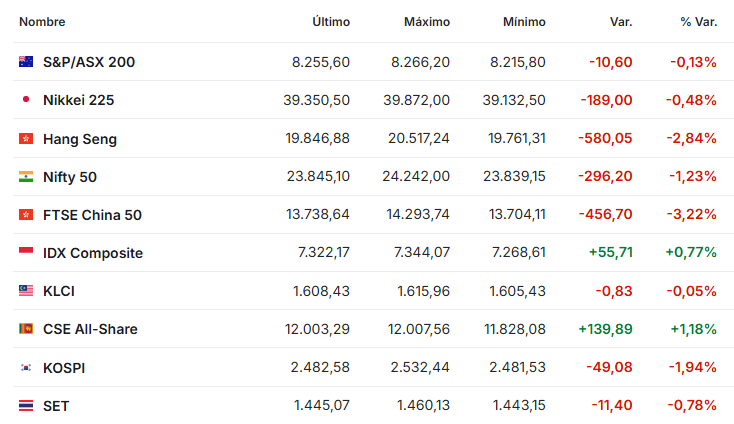
Task: Click the Australian flag icon beside S&P/ASX 200
Action: pyautogui.click(x=26, y=62)
